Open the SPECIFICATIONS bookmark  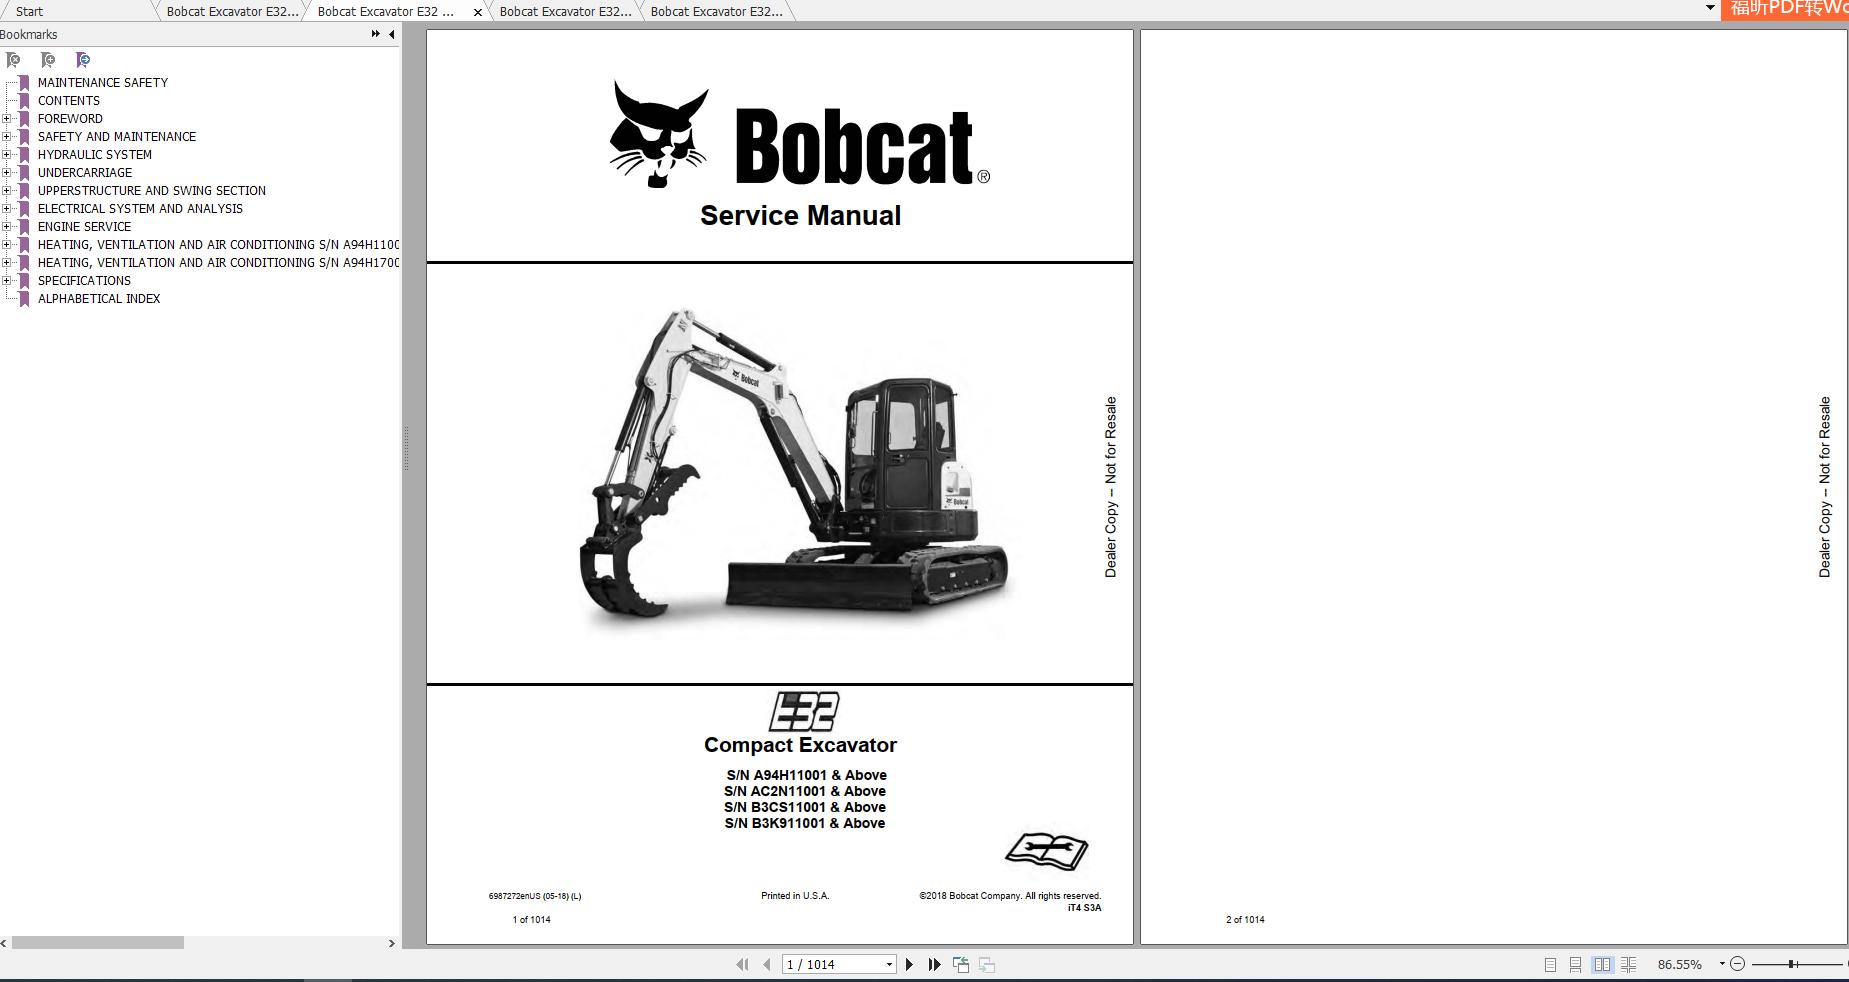coord(84,281)
